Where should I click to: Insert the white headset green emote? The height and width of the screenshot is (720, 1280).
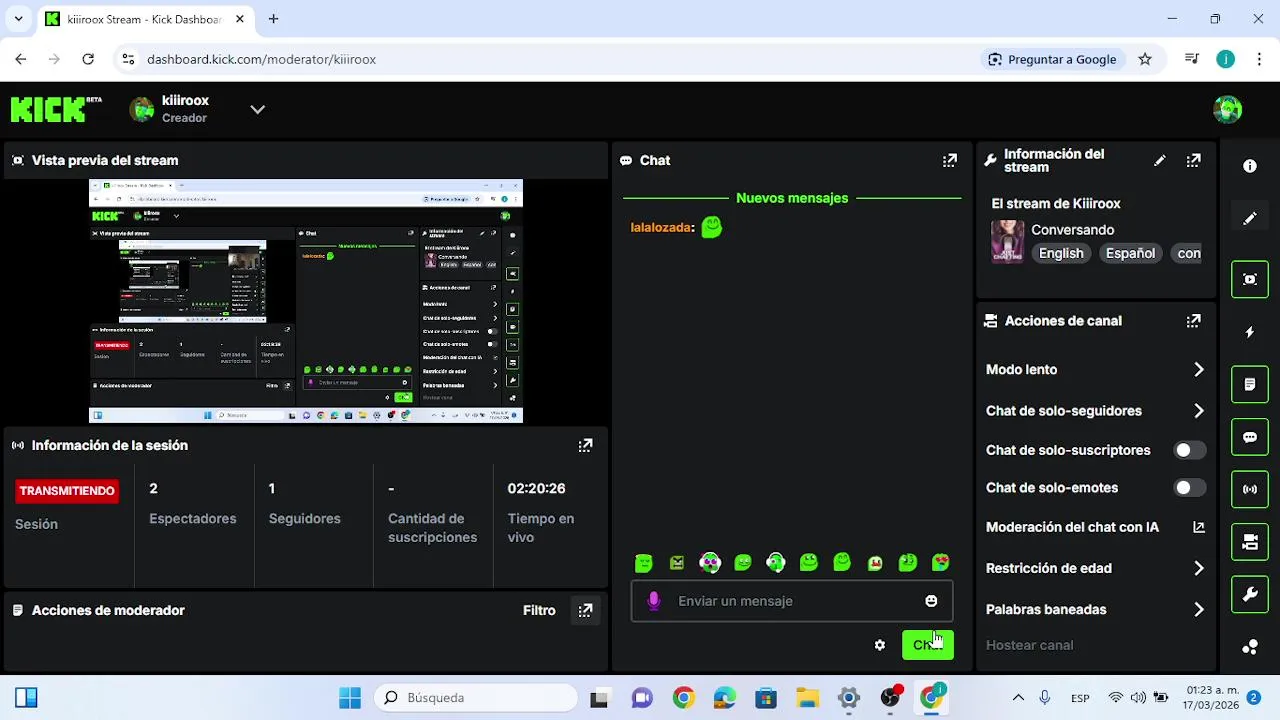tap(776, 563)
